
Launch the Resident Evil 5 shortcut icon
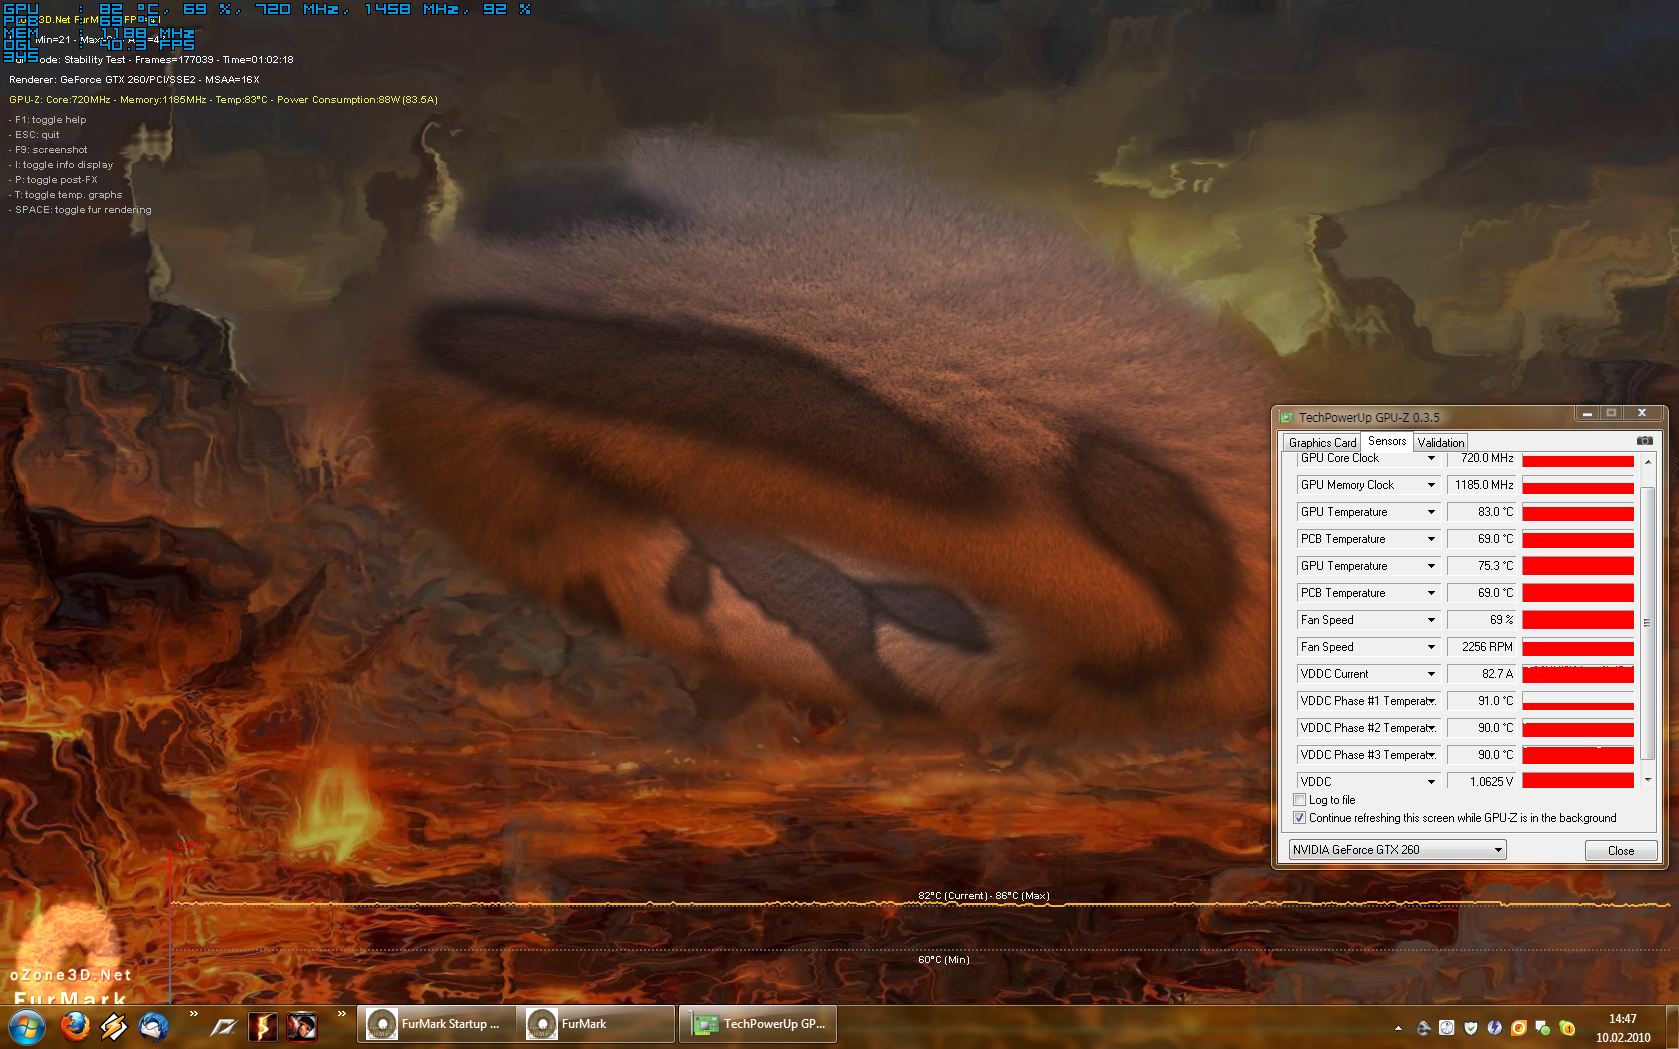click(262, 1025)
